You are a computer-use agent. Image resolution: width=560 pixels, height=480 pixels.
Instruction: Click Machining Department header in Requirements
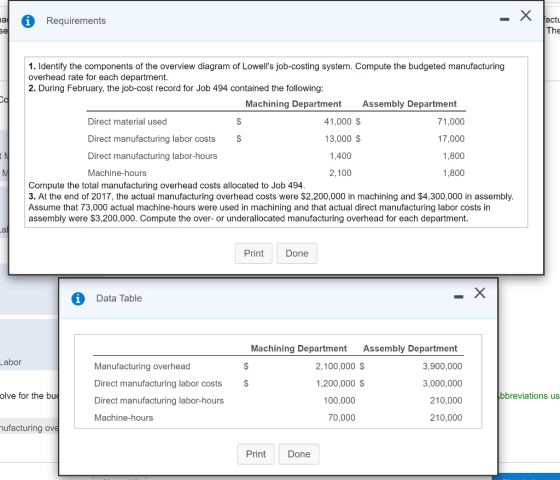click(293, 104)
